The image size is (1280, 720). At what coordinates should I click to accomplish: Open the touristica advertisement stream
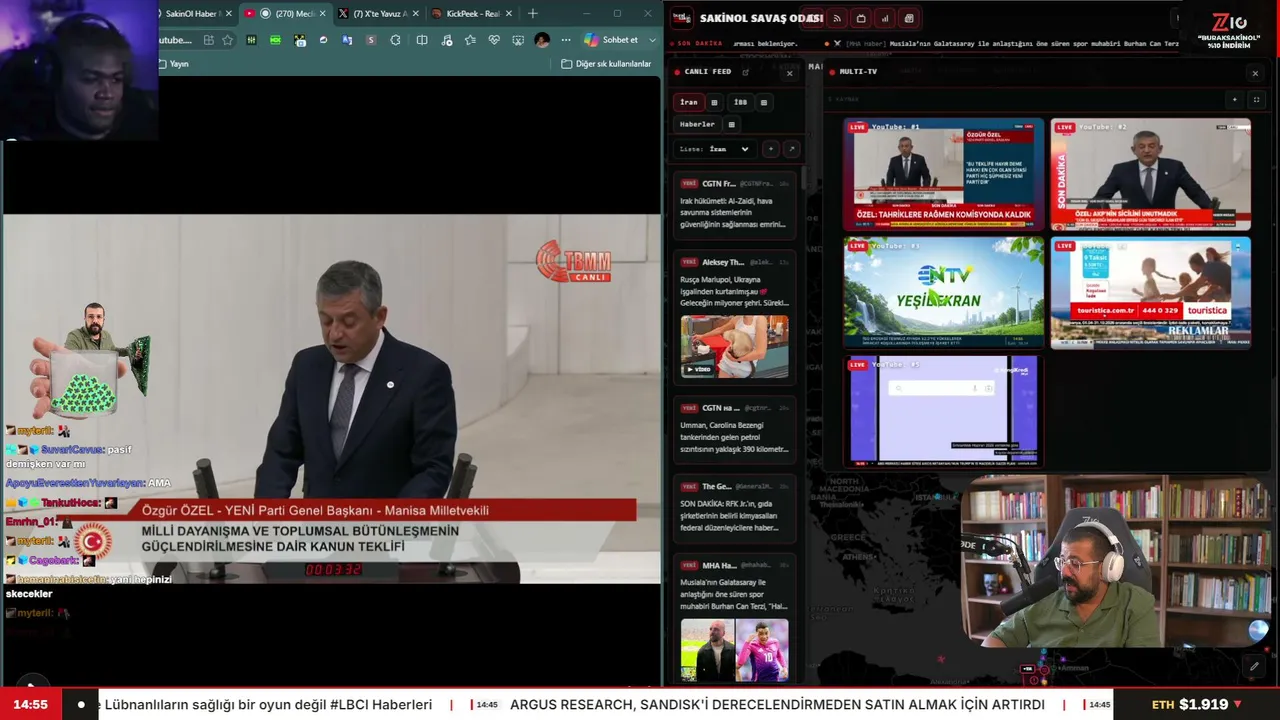click(1151, 292)
